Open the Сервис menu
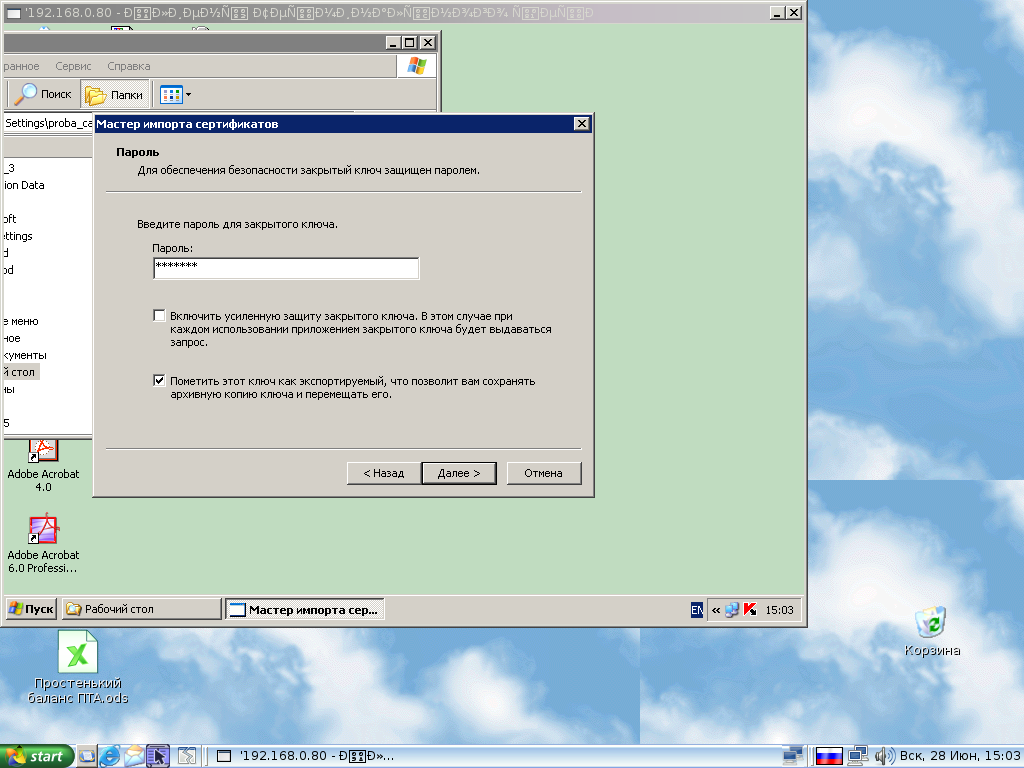This screenshot has height=768, width=1024. point(73,66)
